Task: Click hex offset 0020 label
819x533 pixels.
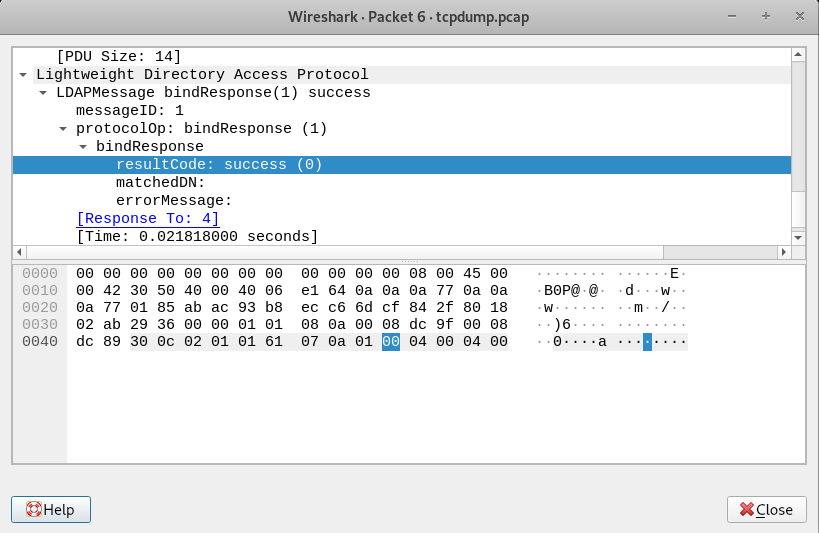Action: [x=40, y=307]
